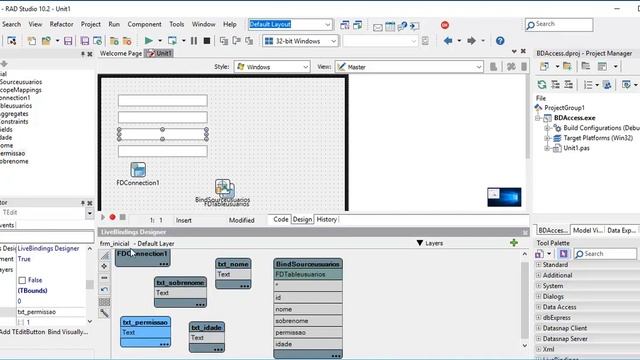
Task: Open the Style Windows dropdown
Action: 305,67
